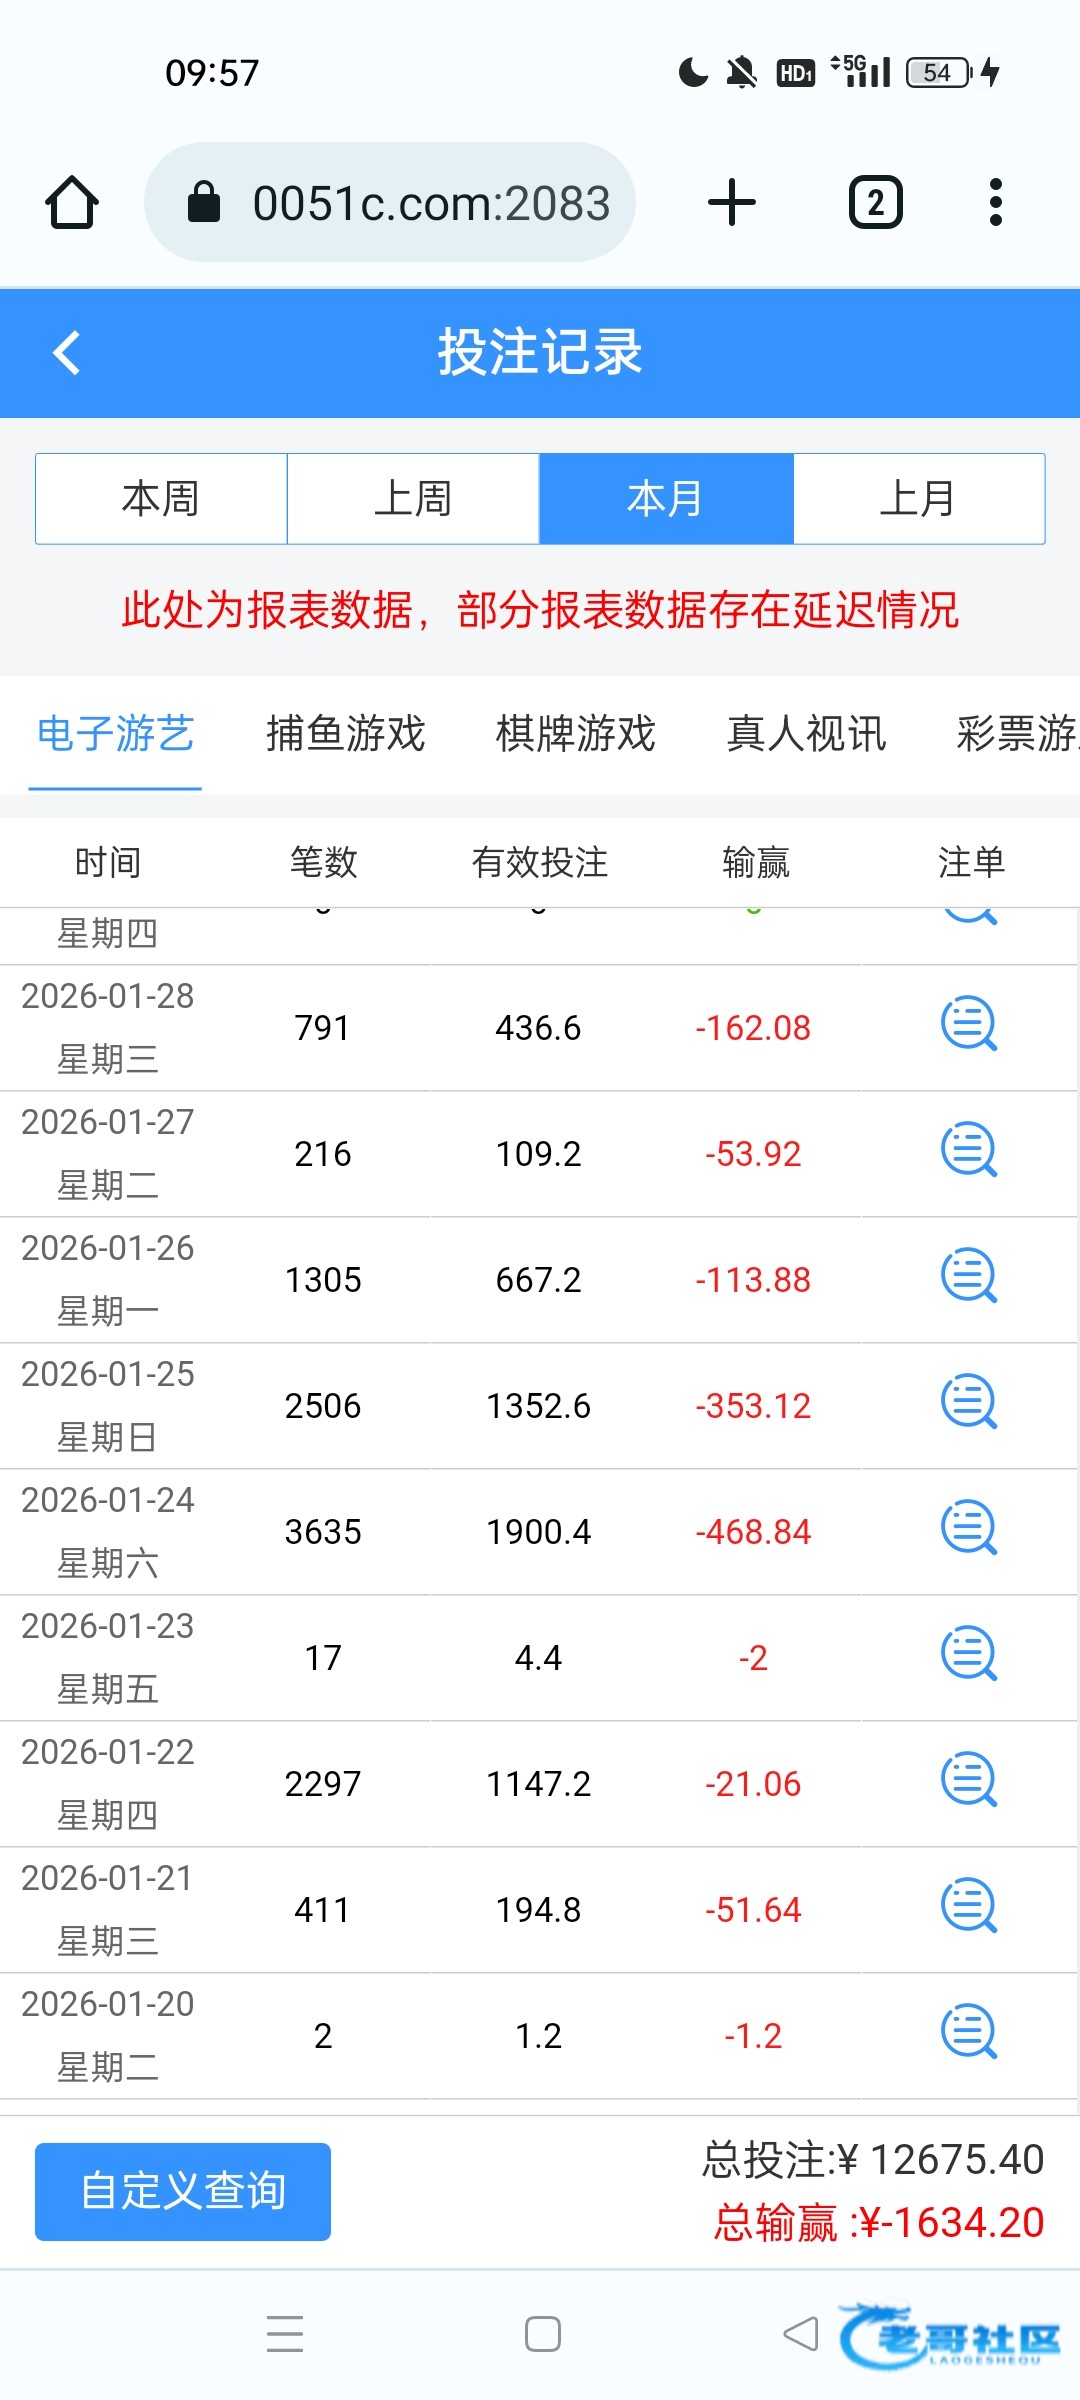
Task: Tap the Android recent apps menu button
Action: point(285,2334)
